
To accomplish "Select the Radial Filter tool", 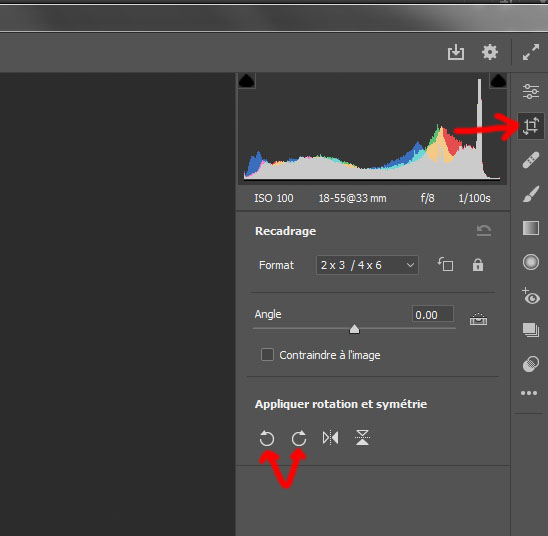I will coord(531,262).
